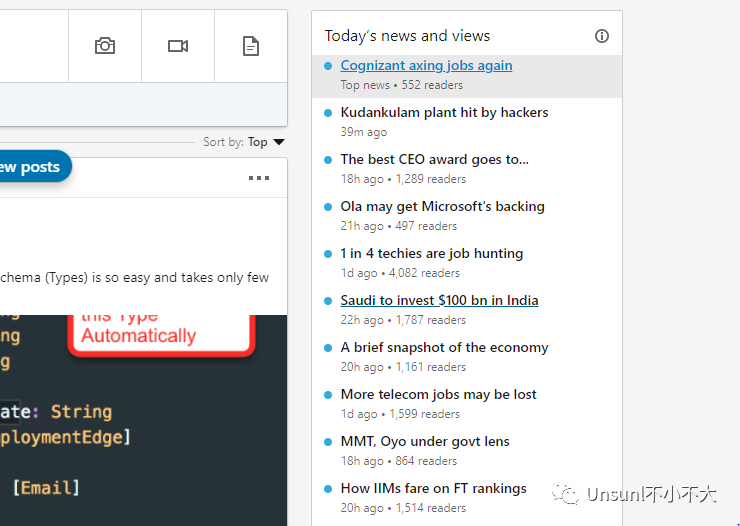The height and width of the screenshot is (526, 740).
Task: Click the code snippet image in post
Action: click(x=140, y=430)
